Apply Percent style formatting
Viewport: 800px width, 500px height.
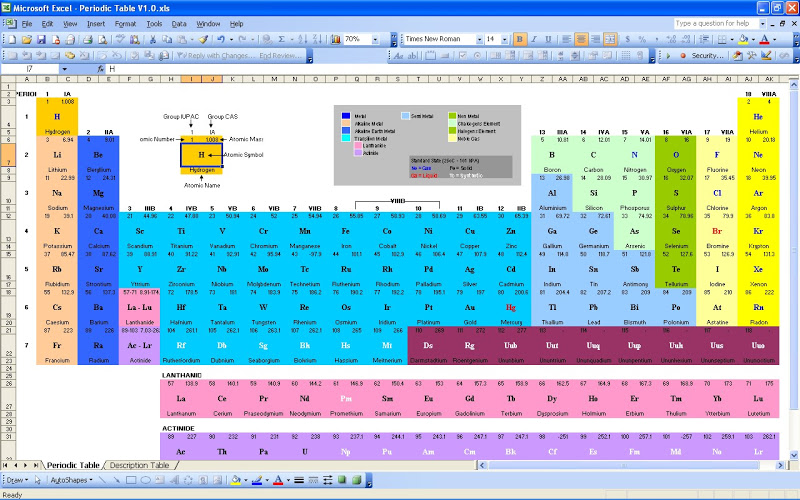click(642, 39)
